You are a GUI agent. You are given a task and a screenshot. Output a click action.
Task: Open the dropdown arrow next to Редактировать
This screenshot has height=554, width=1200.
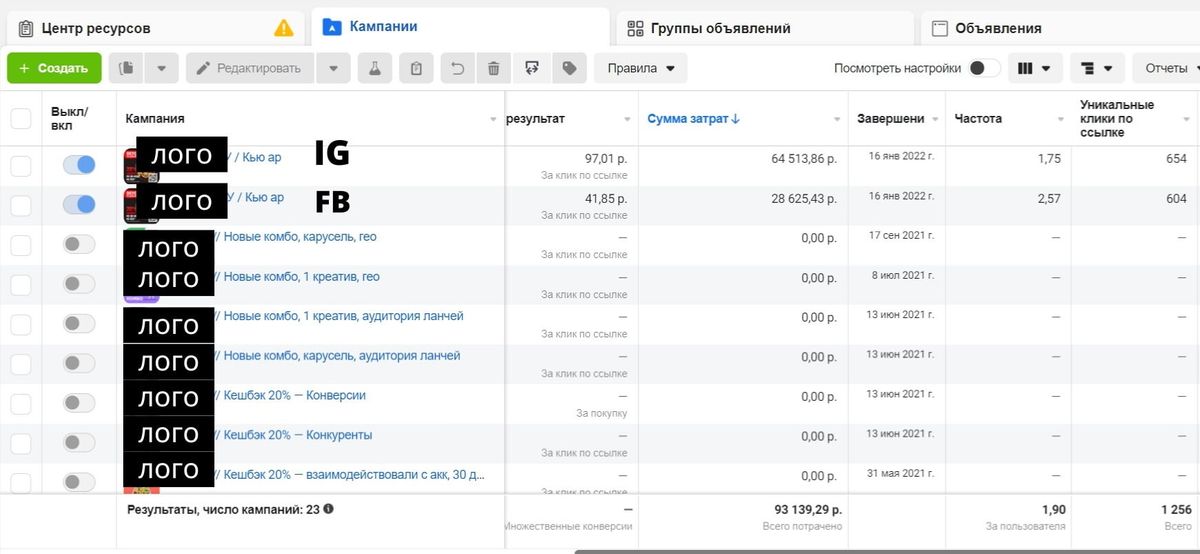point(333,68)
